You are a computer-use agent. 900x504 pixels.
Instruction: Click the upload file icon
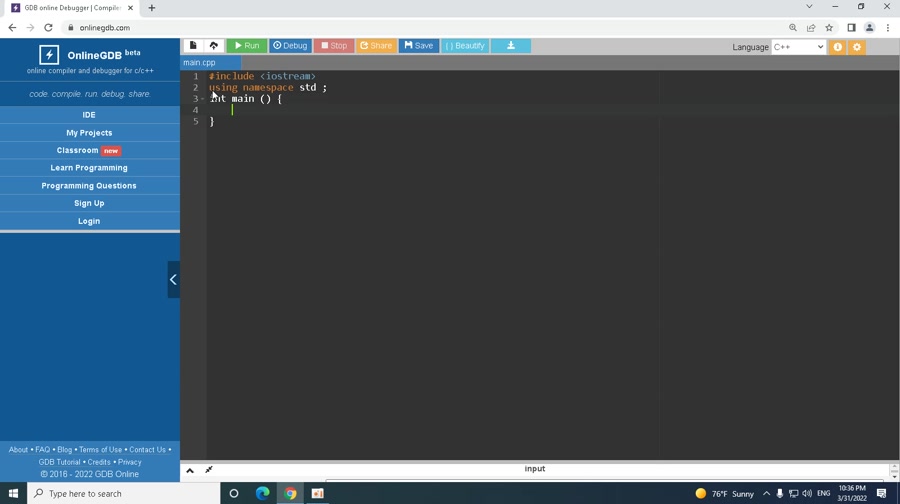(214, 46)
